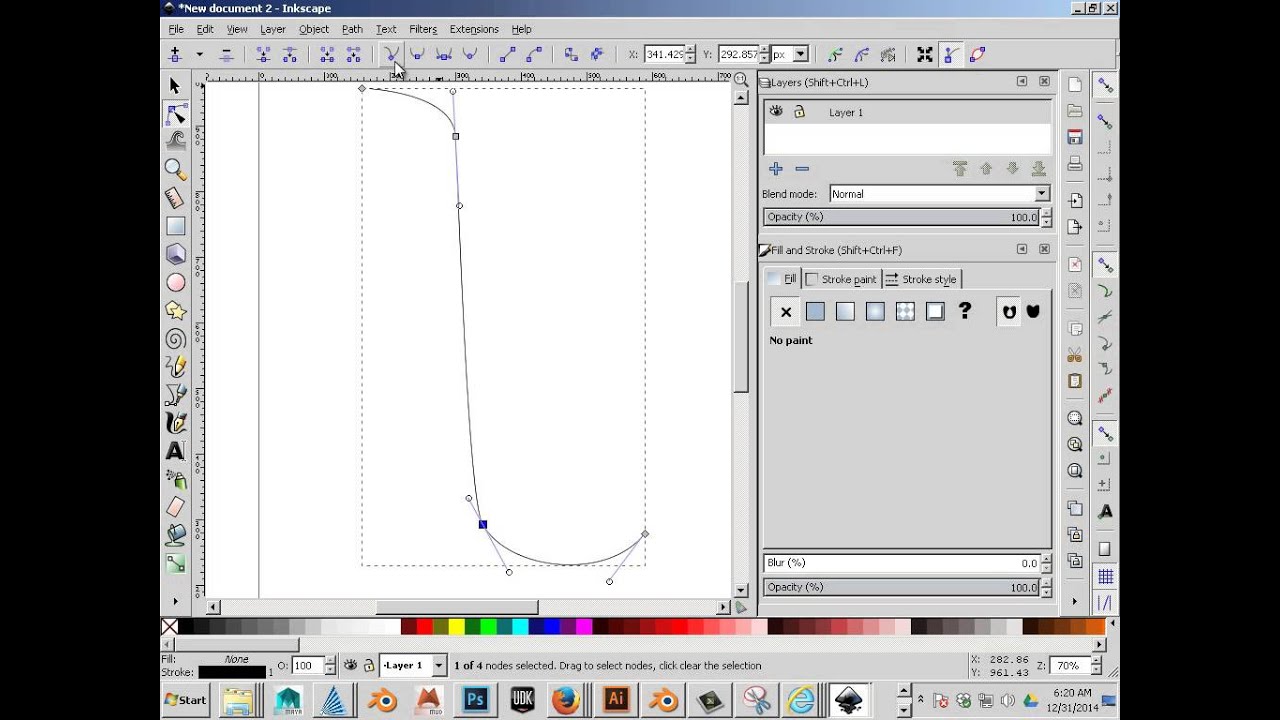The height and width of the screenshot is (720, 1280).
Task: Convert selected segment to line
Action: tap(508, 54)
